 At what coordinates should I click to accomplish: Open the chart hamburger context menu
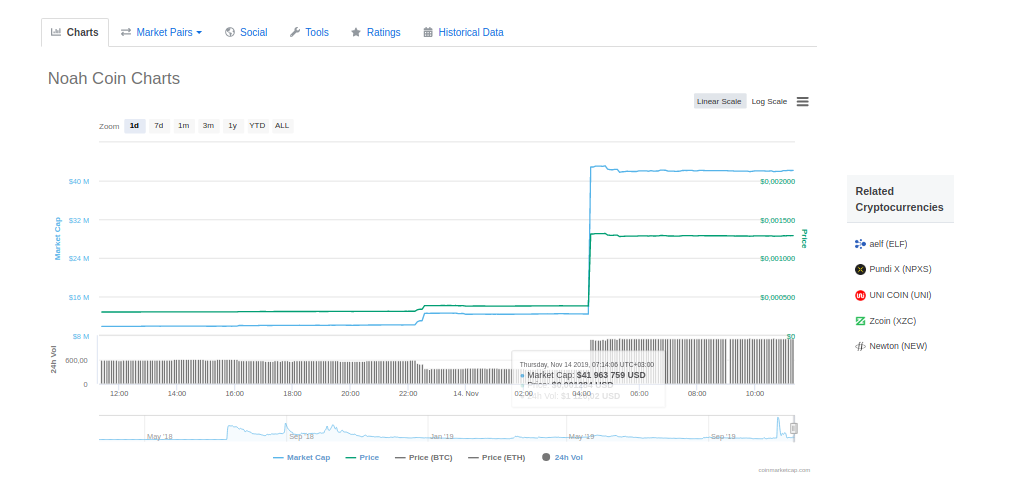(x=803, y=101)
